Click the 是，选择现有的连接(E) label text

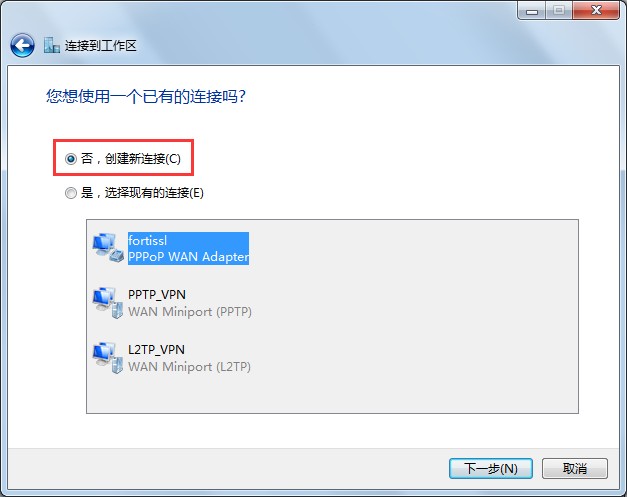142,193
